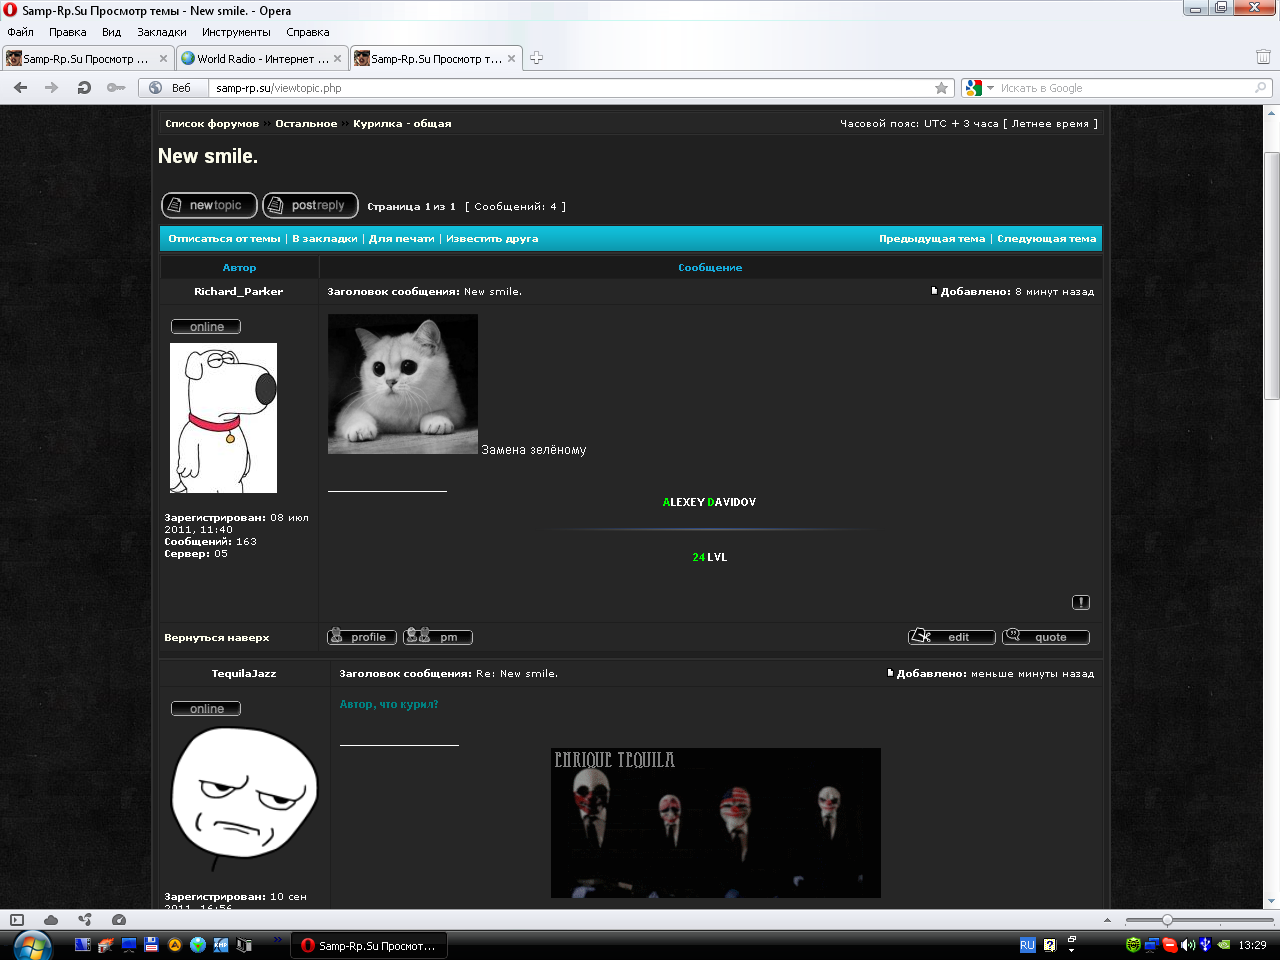Viewport: 1280px width, 960px height.
Task: Bookmark page with the address bar star
Action: 941,88
